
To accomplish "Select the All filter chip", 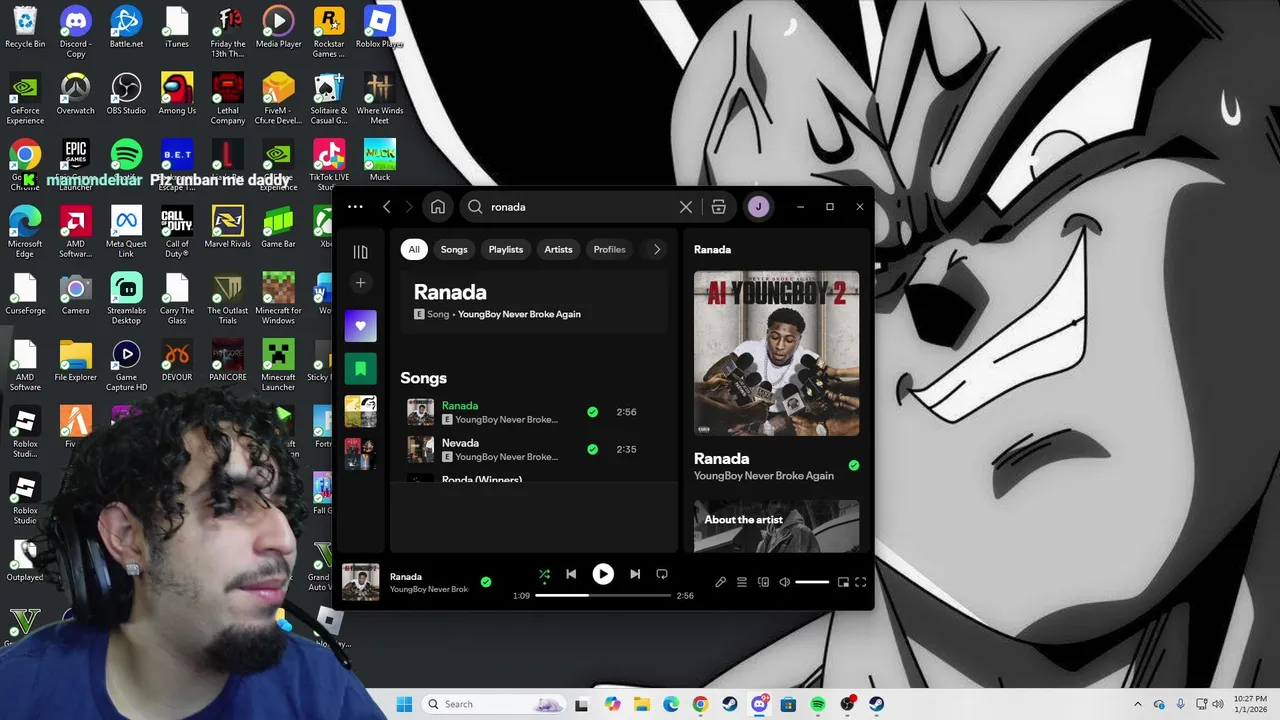I will pyautogui.click(x=414, y=250).
